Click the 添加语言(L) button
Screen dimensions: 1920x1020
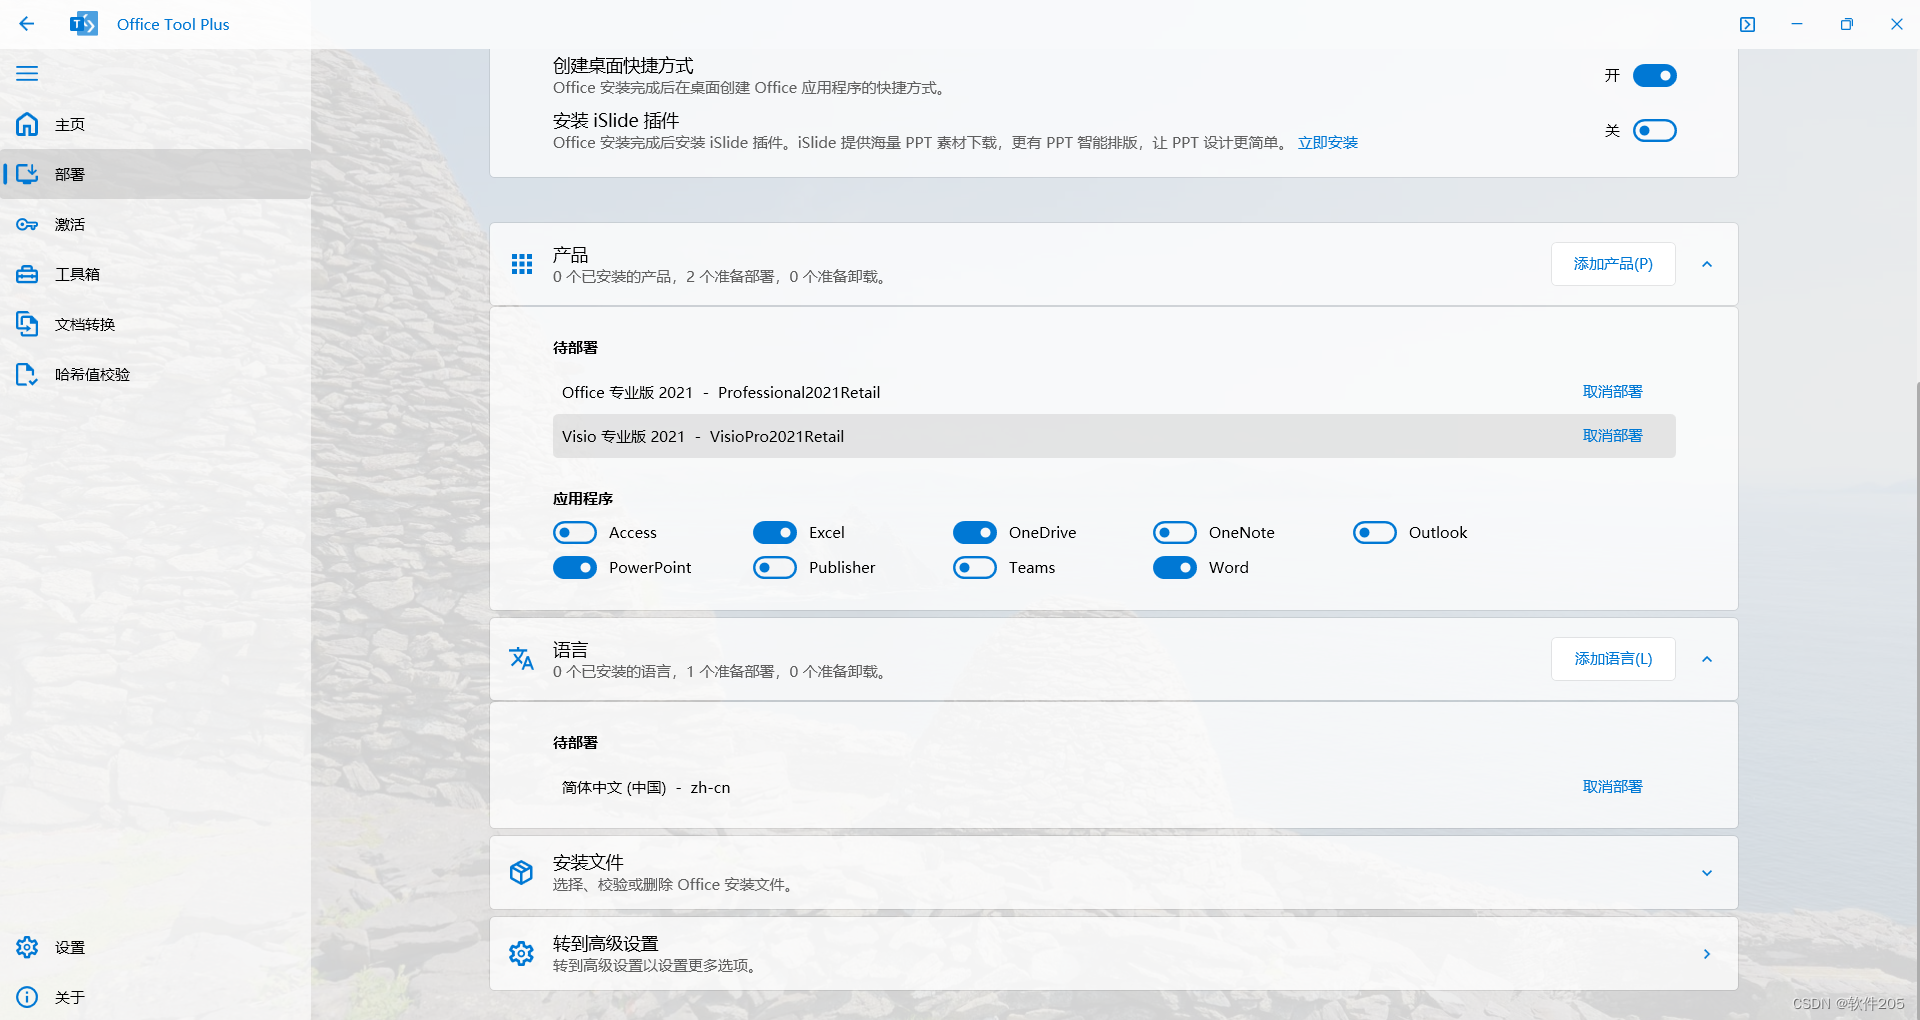(1613, 659)
